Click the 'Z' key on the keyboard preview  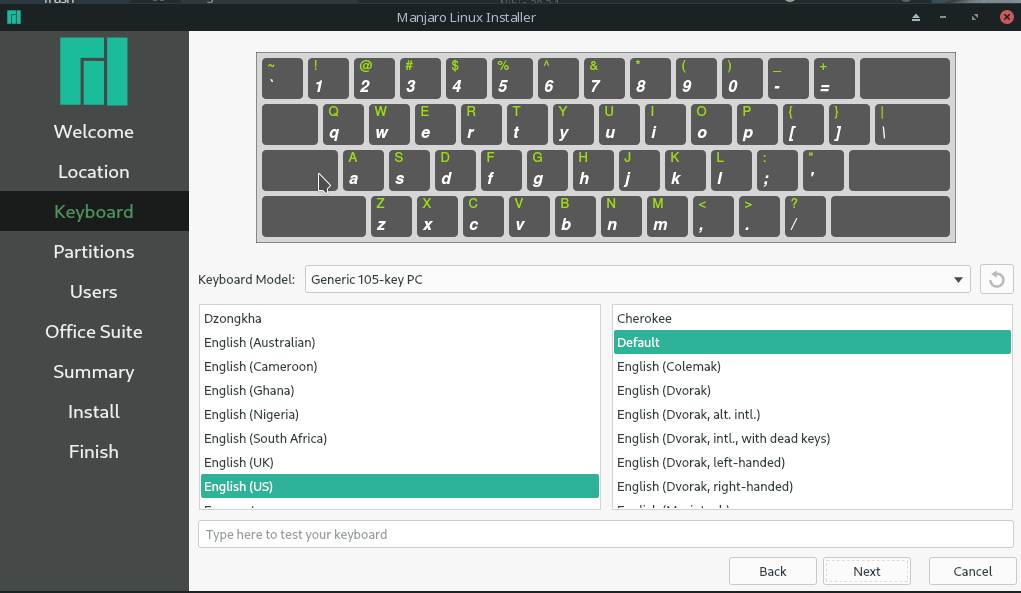[x=390, y=216]
